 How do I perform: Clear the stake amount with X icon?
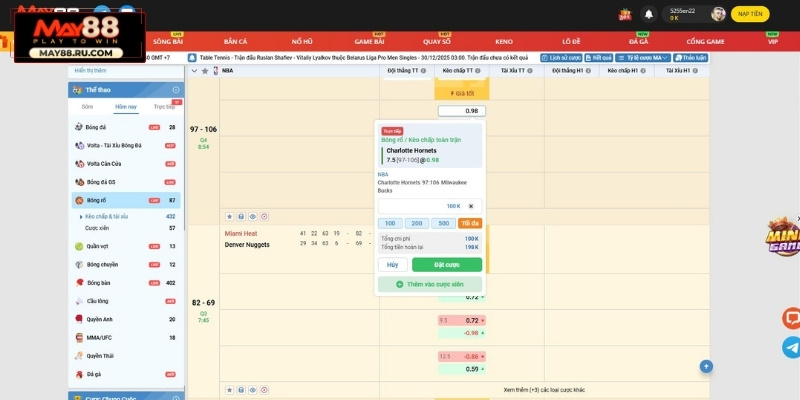tap(471, 206)
